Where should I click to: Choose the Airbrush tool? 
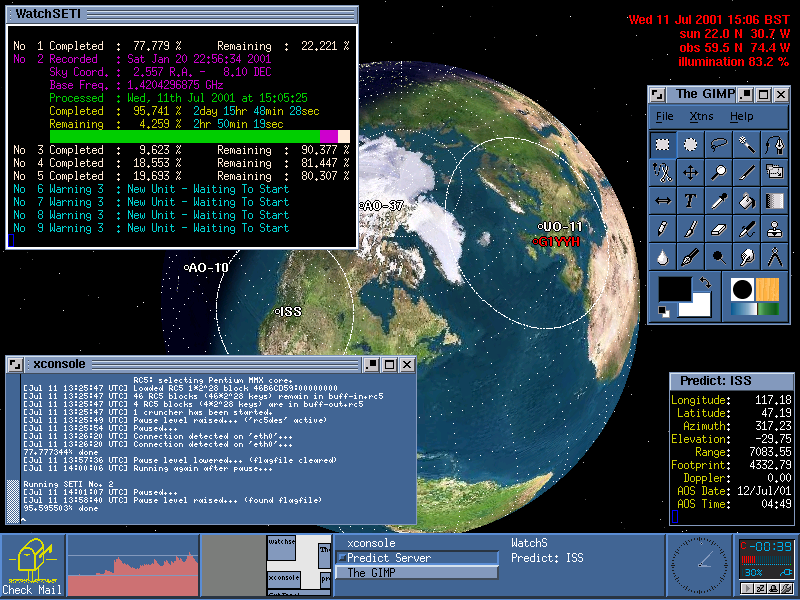[x=746, y=229]
